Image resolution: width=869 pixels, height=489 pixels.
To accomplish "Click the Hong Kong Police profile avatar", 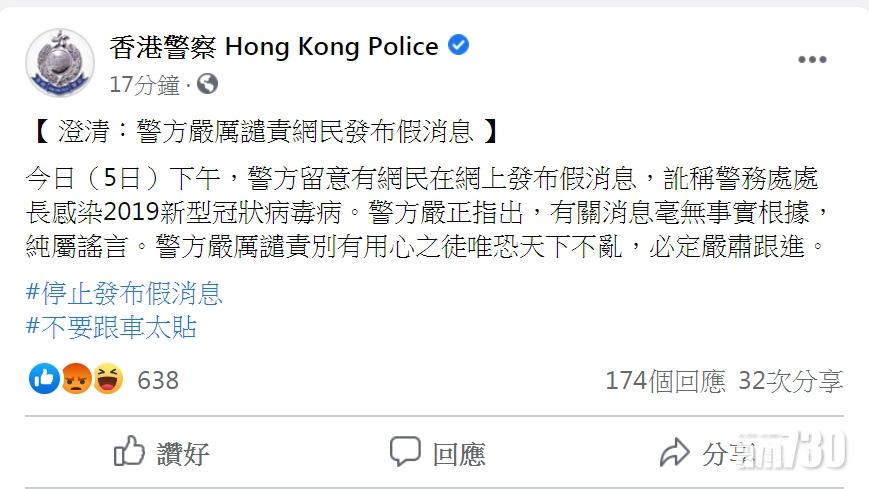I will click(60, 64).
